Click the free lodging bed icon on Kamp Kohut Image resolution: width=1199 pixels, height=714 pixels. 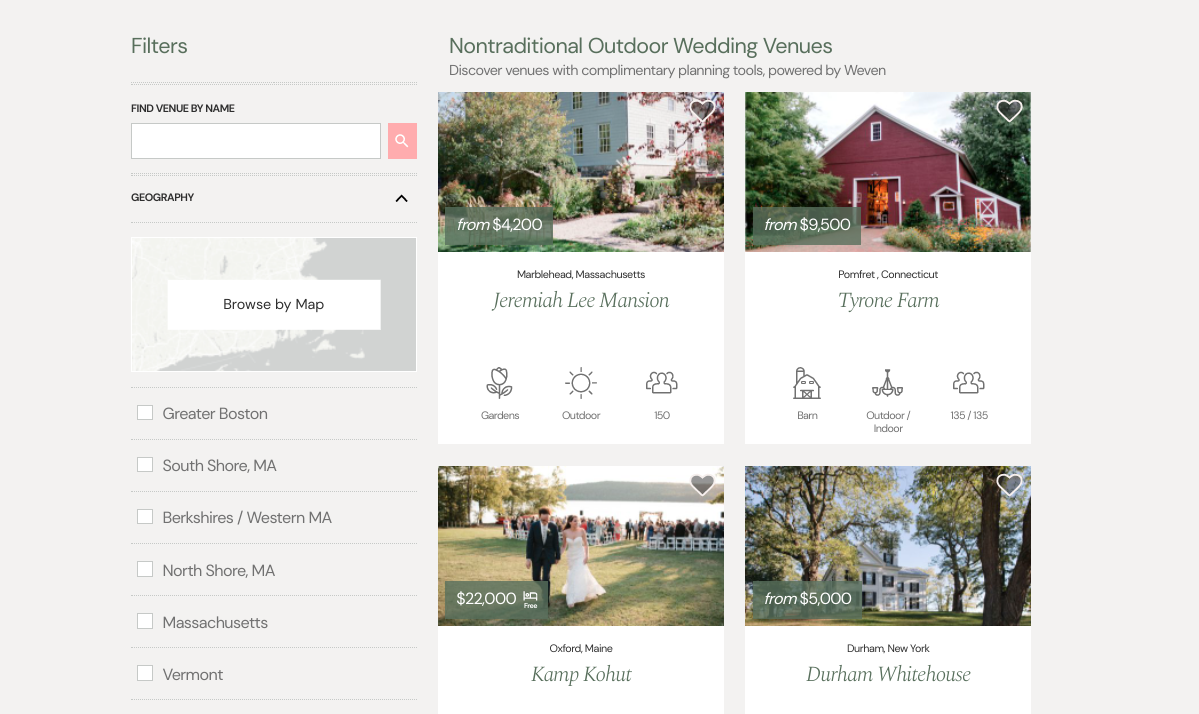[x=530, y=599]
